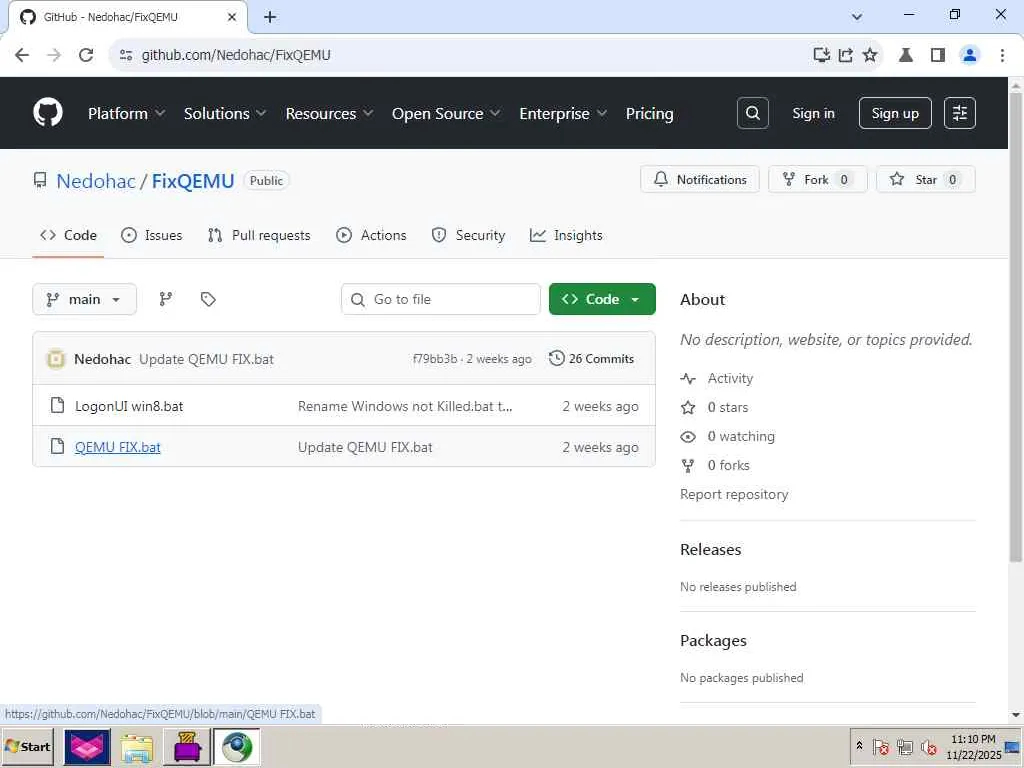Image resolution: width=1024 pixels, height=768 pixels.
Task: Show hidden system tray icons arrow
Action: coord(859,746)
